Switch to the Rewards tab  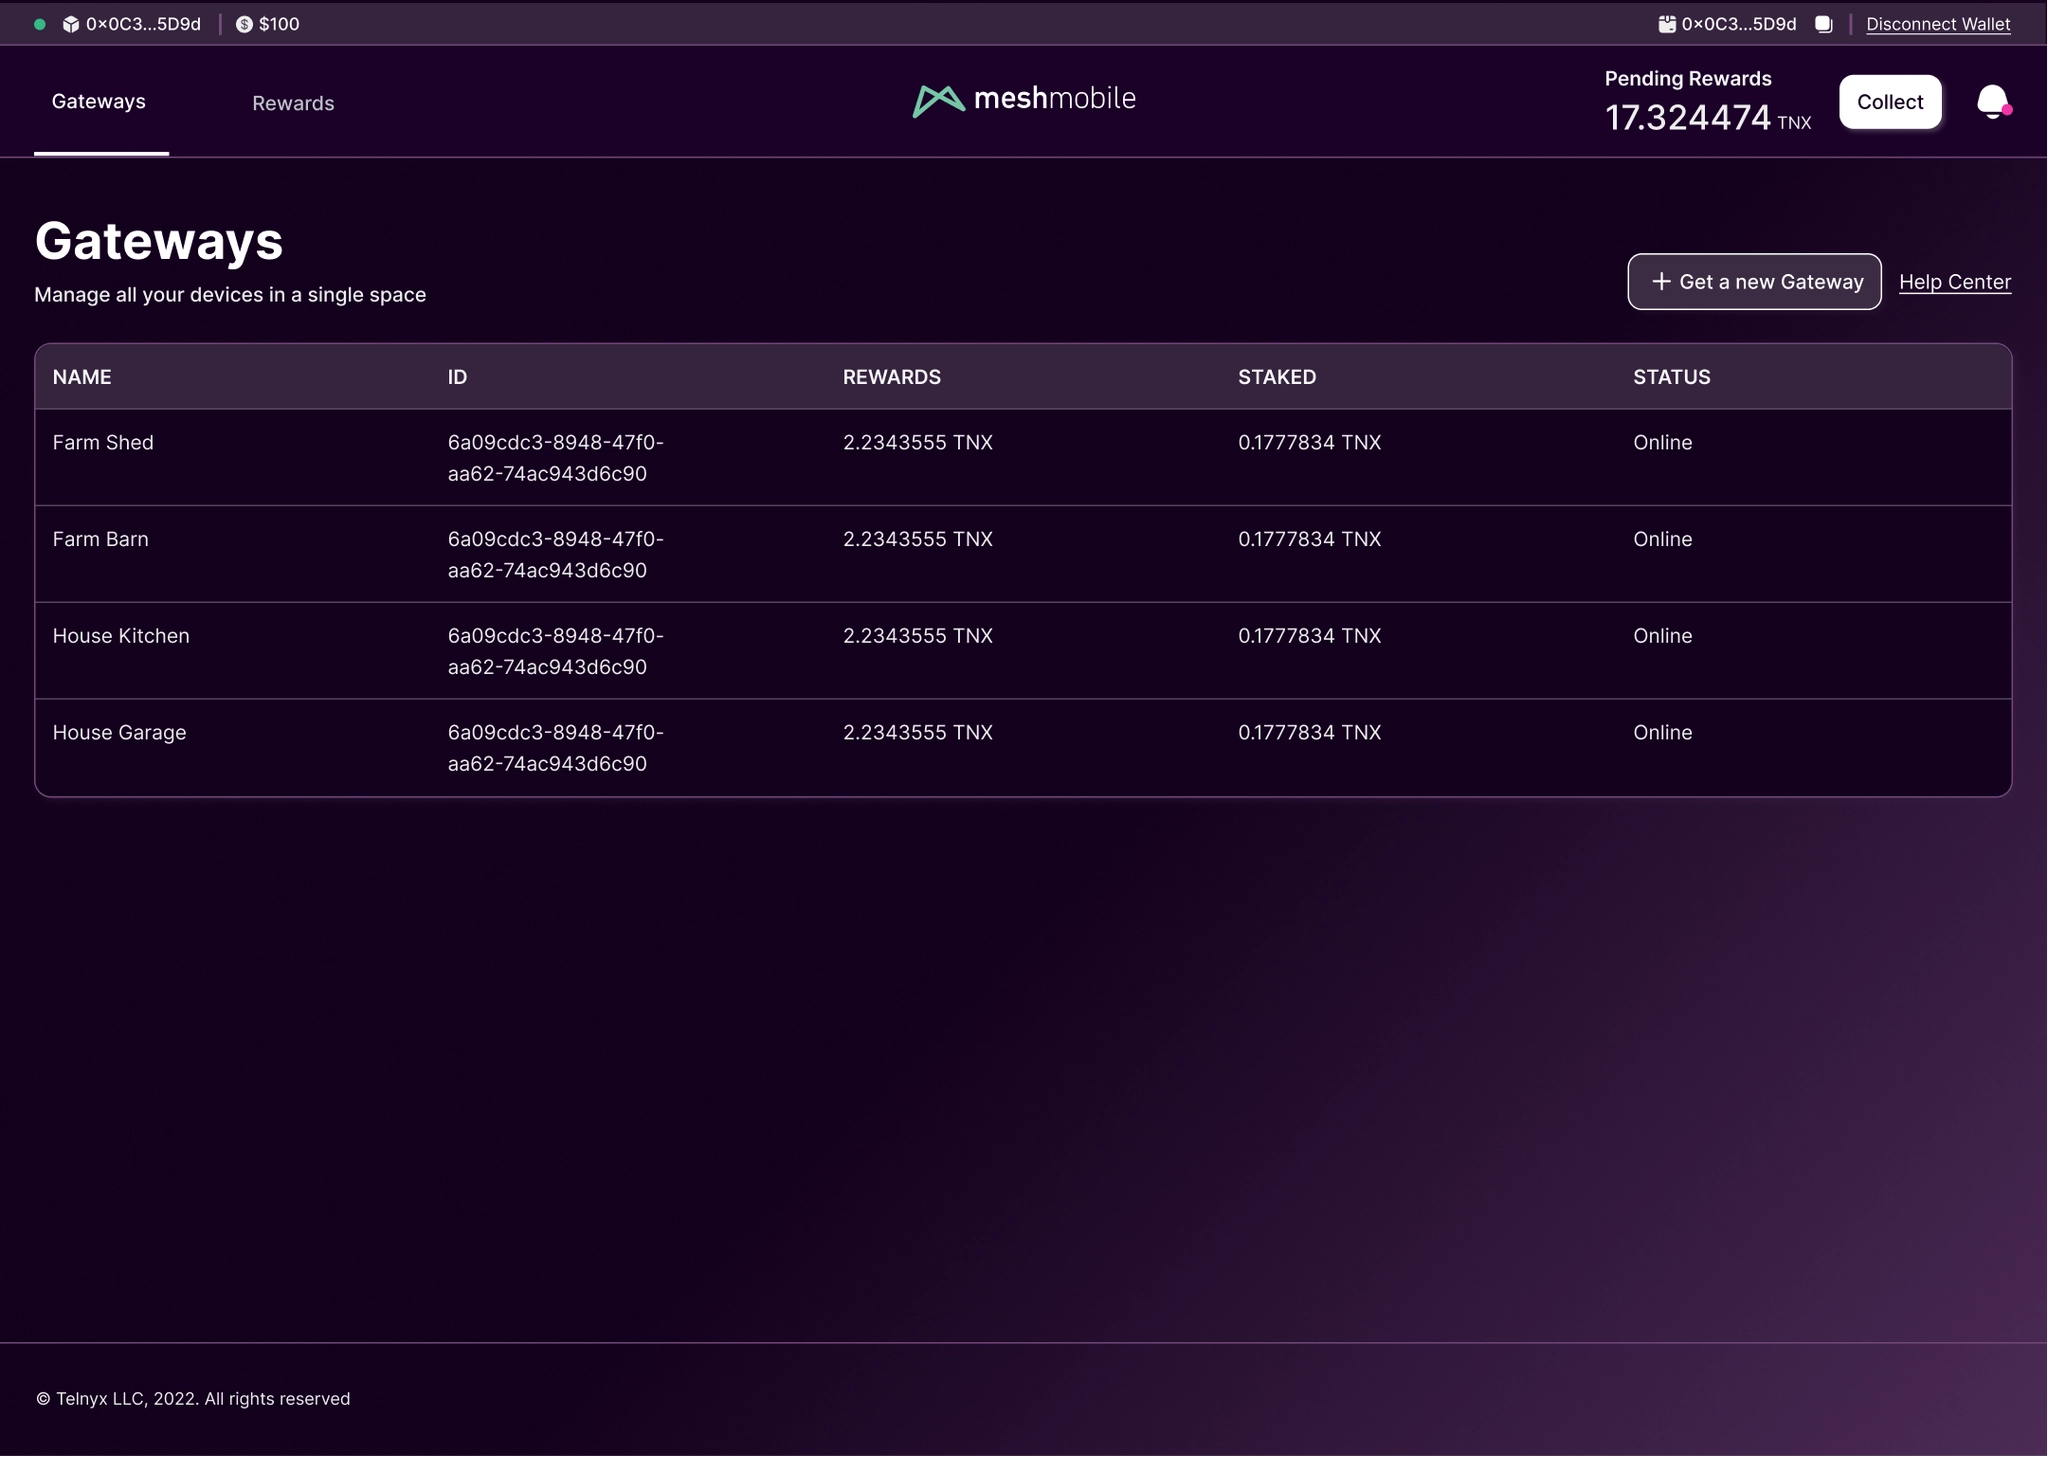293,103
